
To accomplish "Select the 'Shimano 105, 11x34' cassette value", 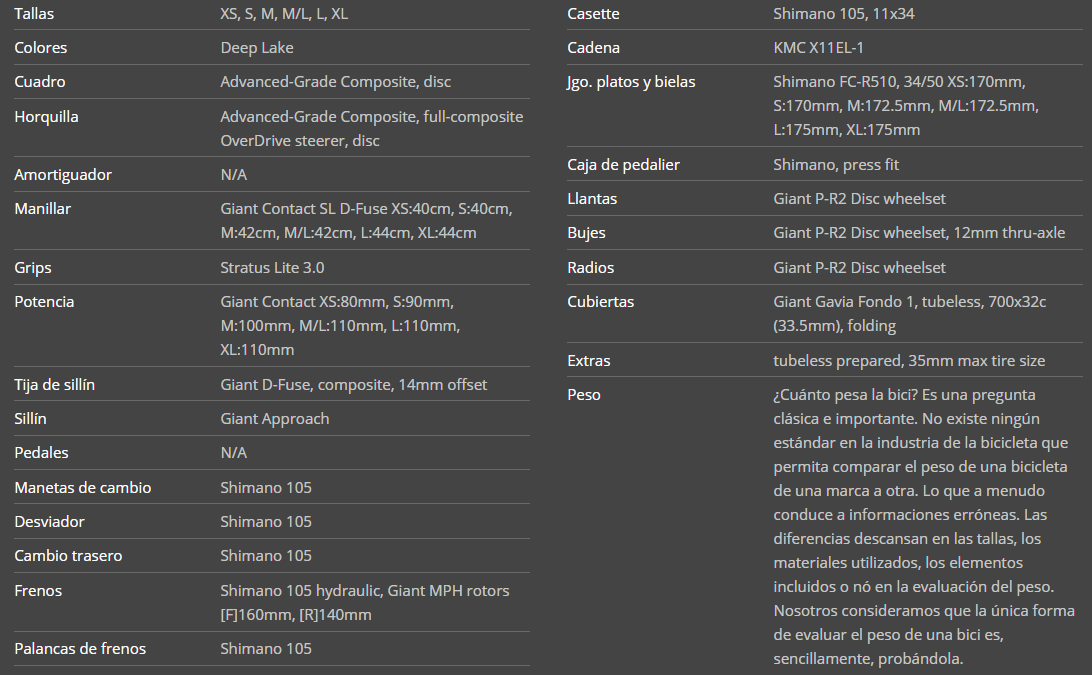I will pyautogui.click(x=844, y=14).
